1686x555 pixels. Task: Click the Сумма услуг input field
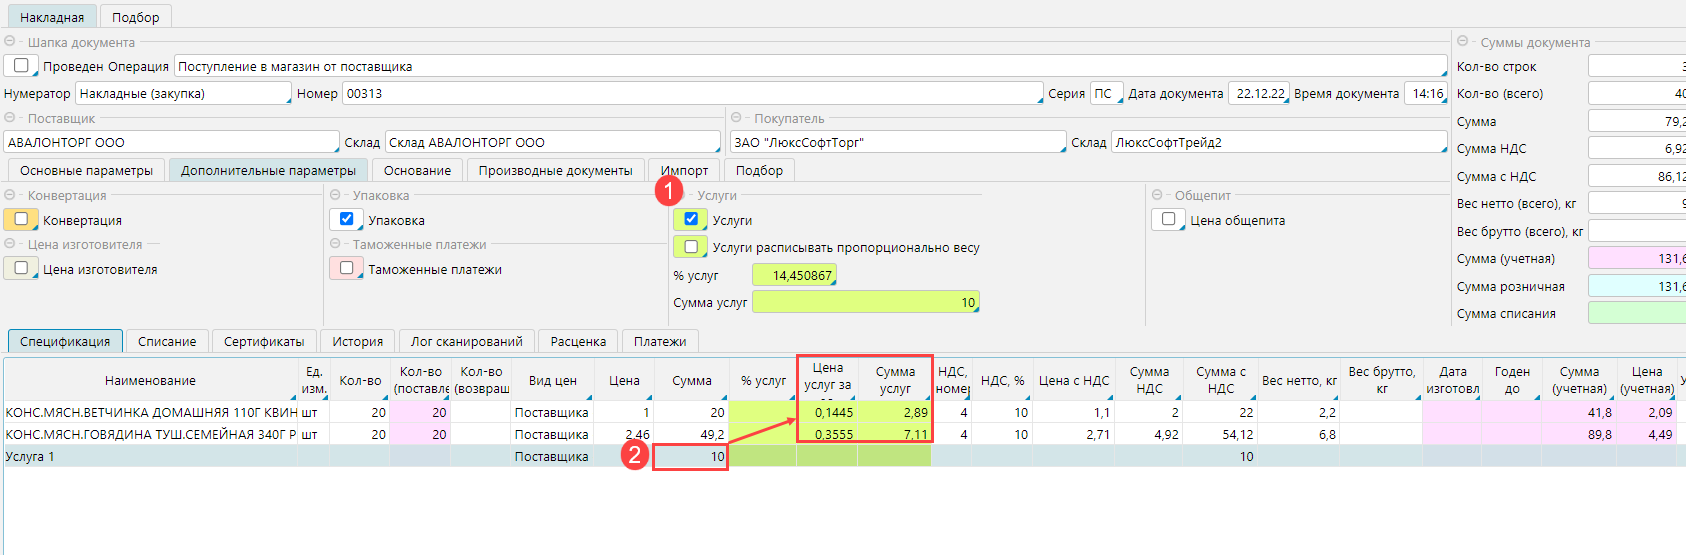click(x=865, y=302)
